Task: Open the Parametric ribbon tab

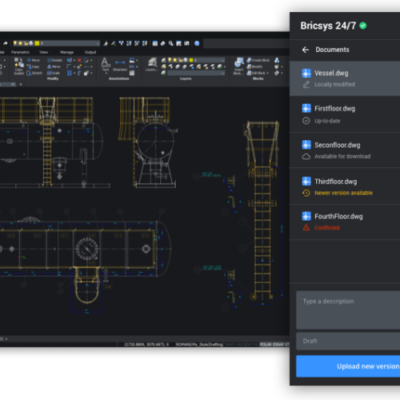Action: 20,52
